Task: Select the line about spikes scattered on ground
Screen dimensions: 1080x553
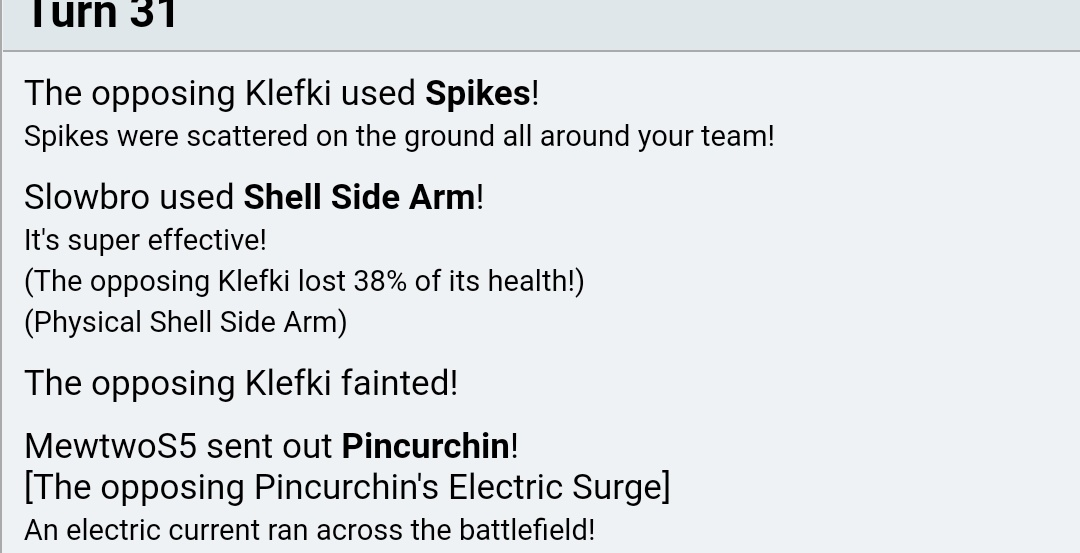Action: coord(398,136)
